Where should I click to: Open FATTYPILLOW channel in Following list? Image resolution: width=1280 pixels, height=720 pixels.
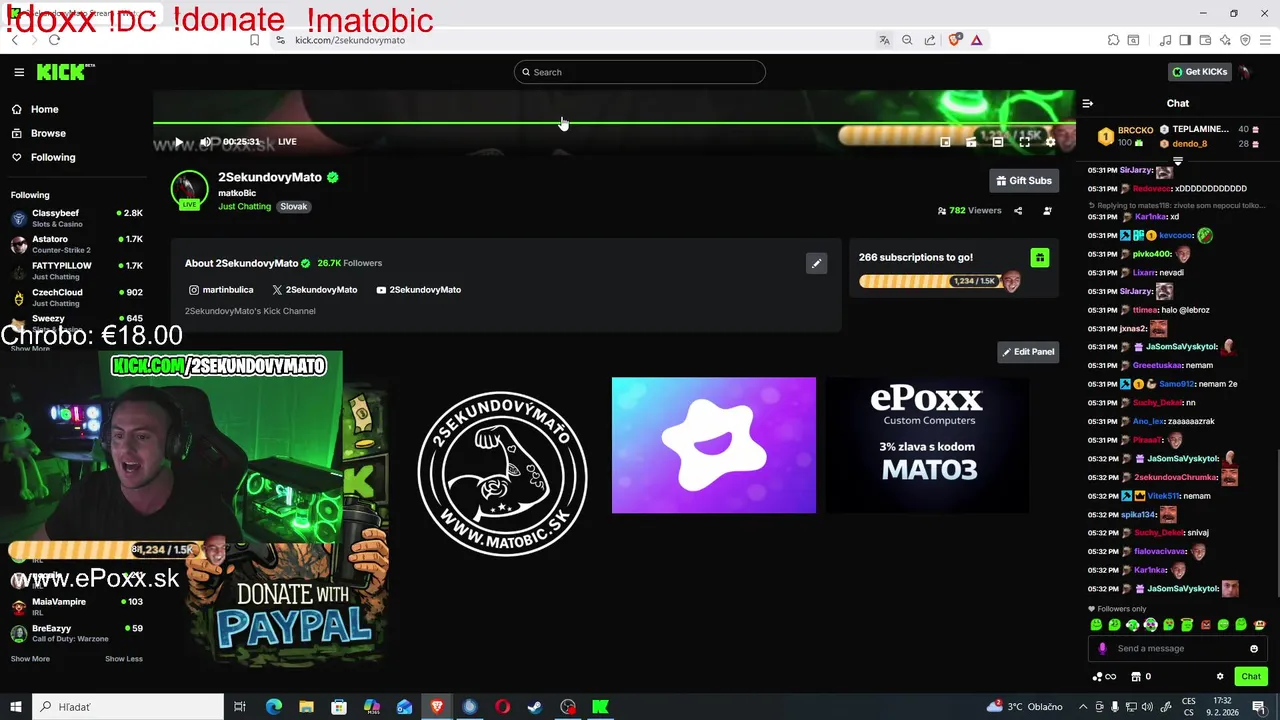coord(77,271)
